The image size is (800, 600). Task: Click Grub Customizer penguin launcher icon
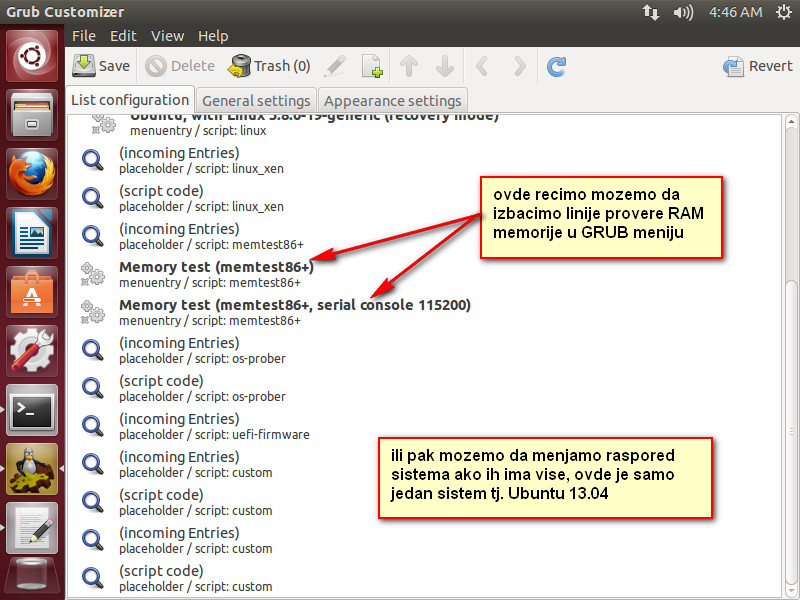[x=32, y=469]
